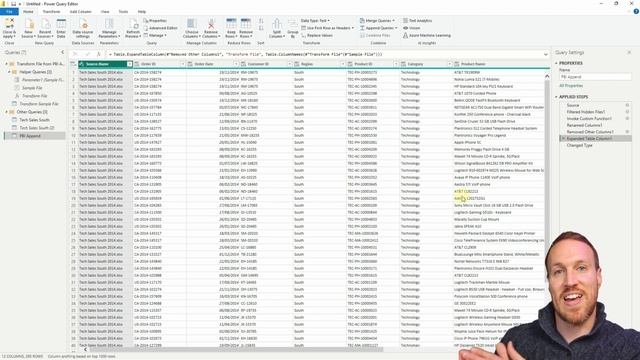Collapse the APPLIED STEPS section
The width and height of the screenshot is (640, 360).
tap(556, 97)
